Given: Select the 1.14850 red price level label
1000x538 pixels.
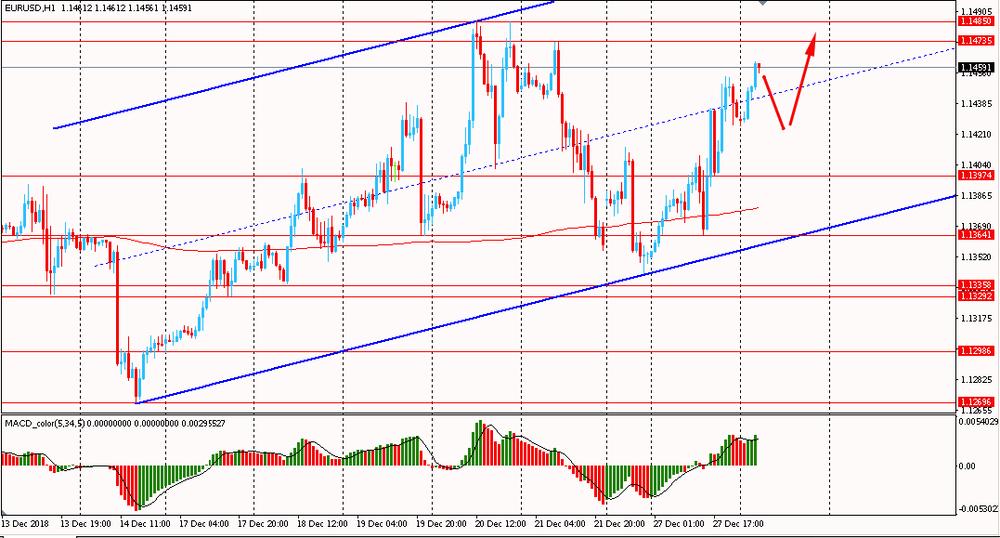Looking at the screenshot, I should click(x=976, y=21).
